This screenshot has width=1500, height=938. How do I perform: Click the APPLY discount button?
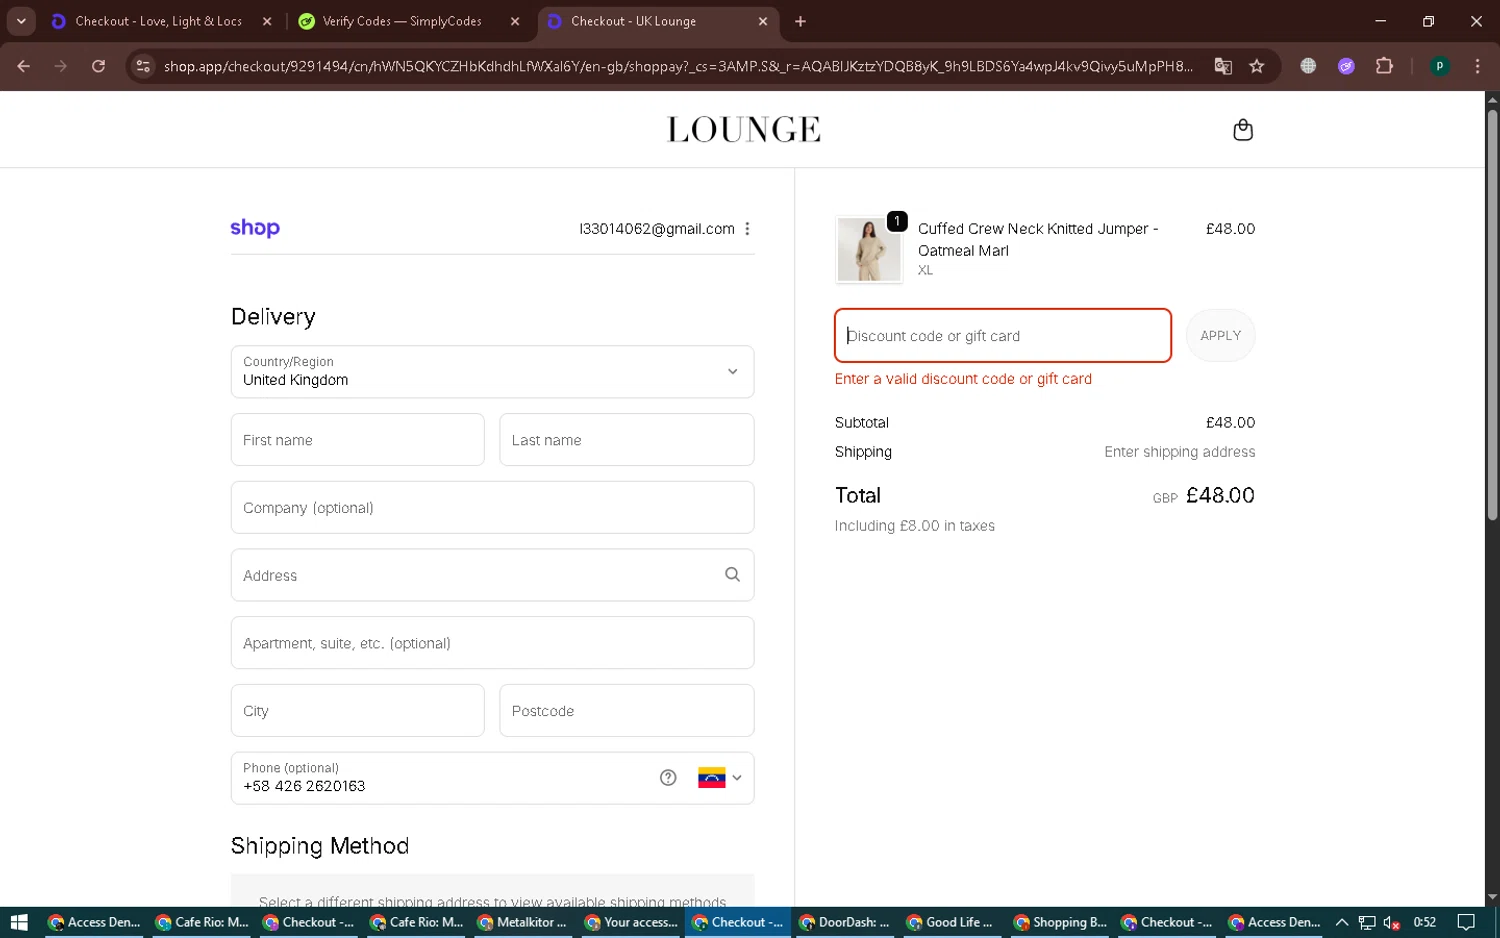point(1220,336)
